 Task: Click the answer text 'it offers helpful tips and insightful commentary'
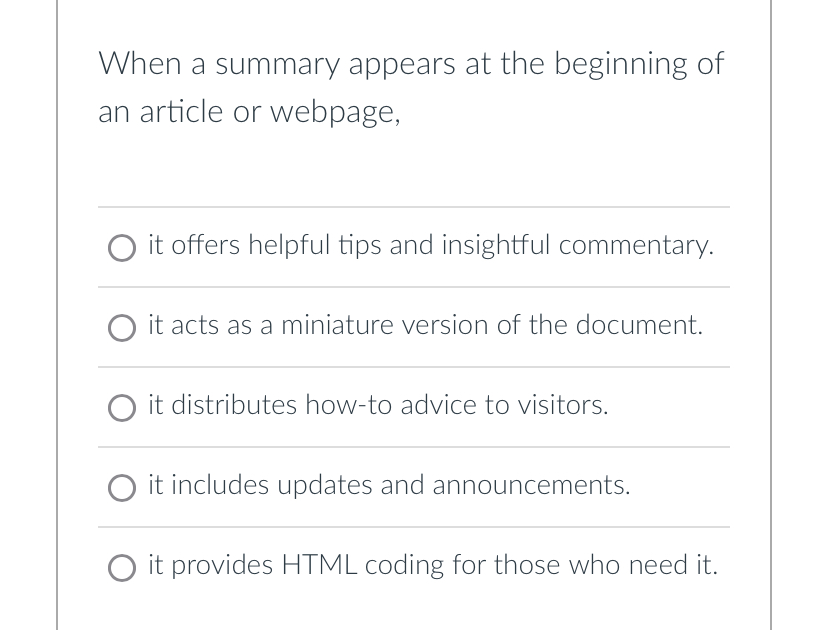(430, 245)
